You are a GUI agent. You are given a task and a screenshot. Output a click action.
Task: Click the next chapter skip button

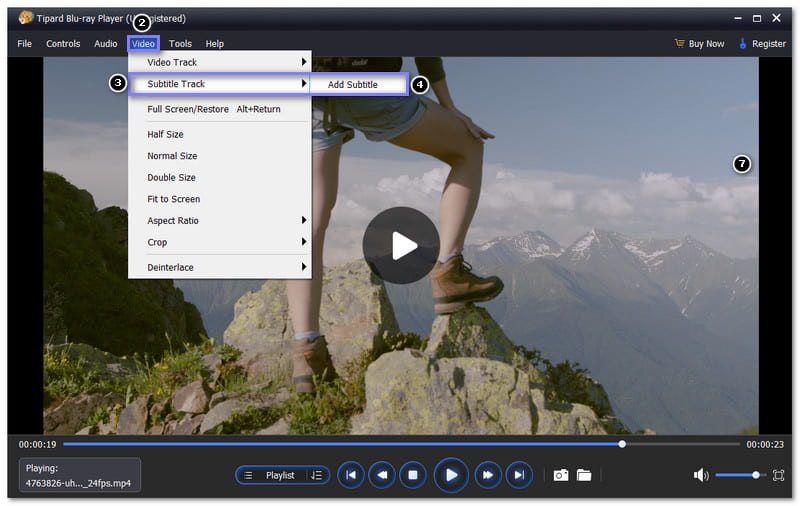[x=519, y=475]
